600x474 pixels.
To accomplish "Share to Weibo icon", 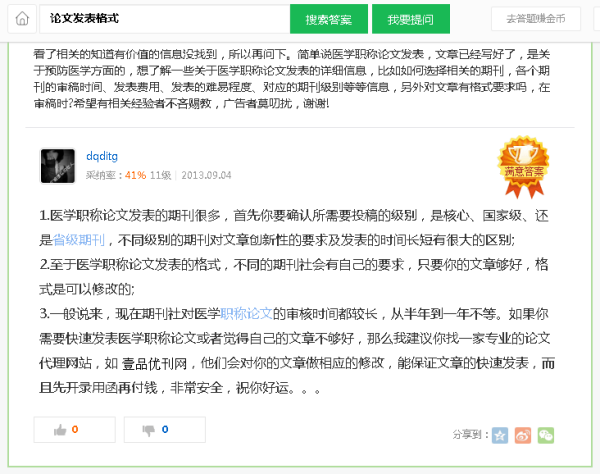I will (x=523, y=435).
